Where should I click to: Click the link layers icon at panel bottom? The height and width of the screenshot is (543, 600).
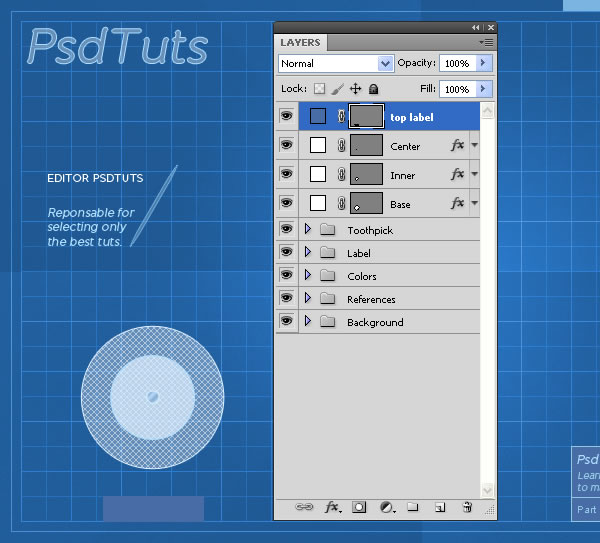point(304,507)
